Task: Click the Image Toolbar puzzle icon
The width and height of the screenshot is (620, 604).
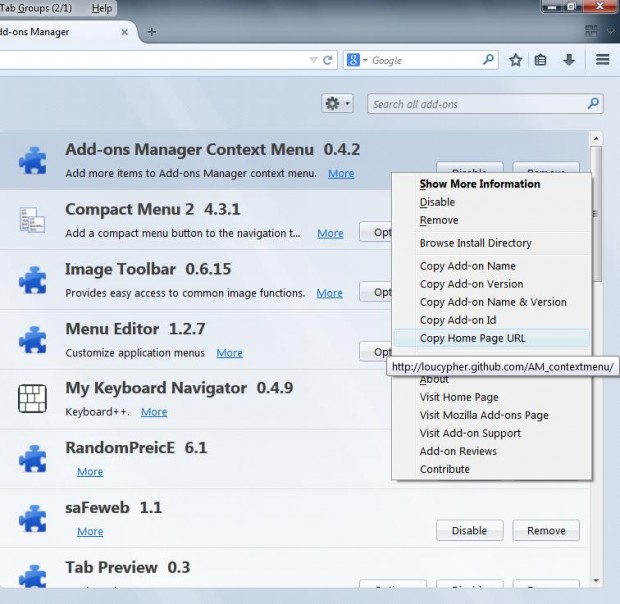Action: (x=32, y=280)
